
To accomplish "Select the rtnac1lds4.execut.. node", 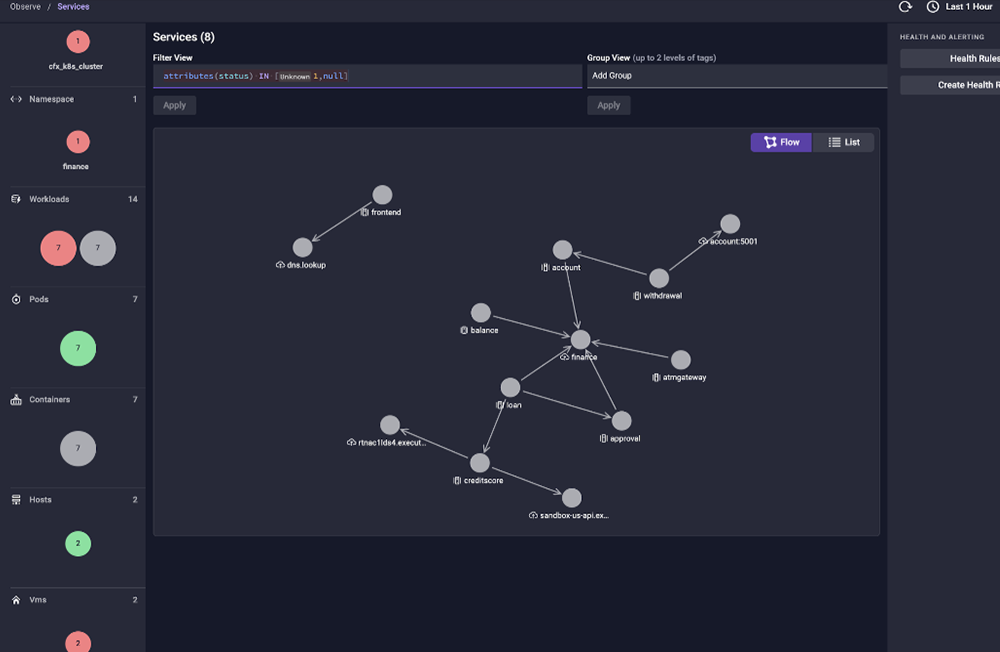I will pos(390,424).
